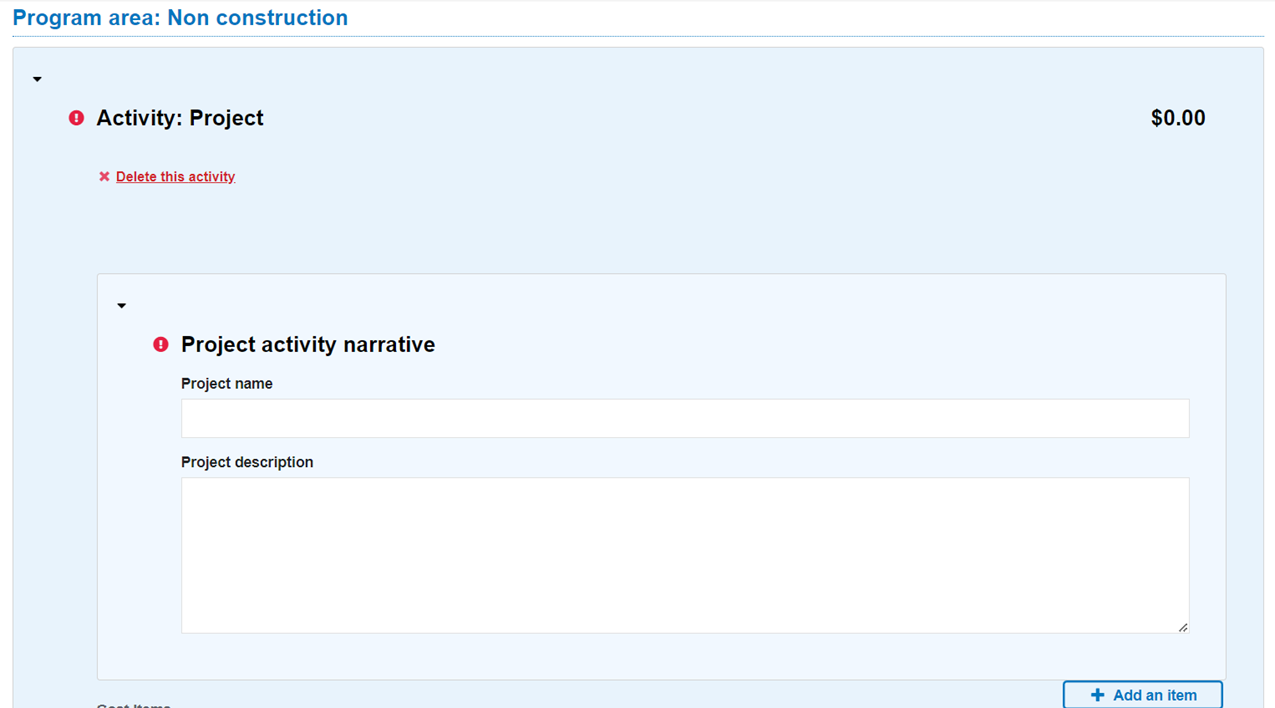
Task: Click the error icon beside Activity: Project
Action: pos(76,118)
